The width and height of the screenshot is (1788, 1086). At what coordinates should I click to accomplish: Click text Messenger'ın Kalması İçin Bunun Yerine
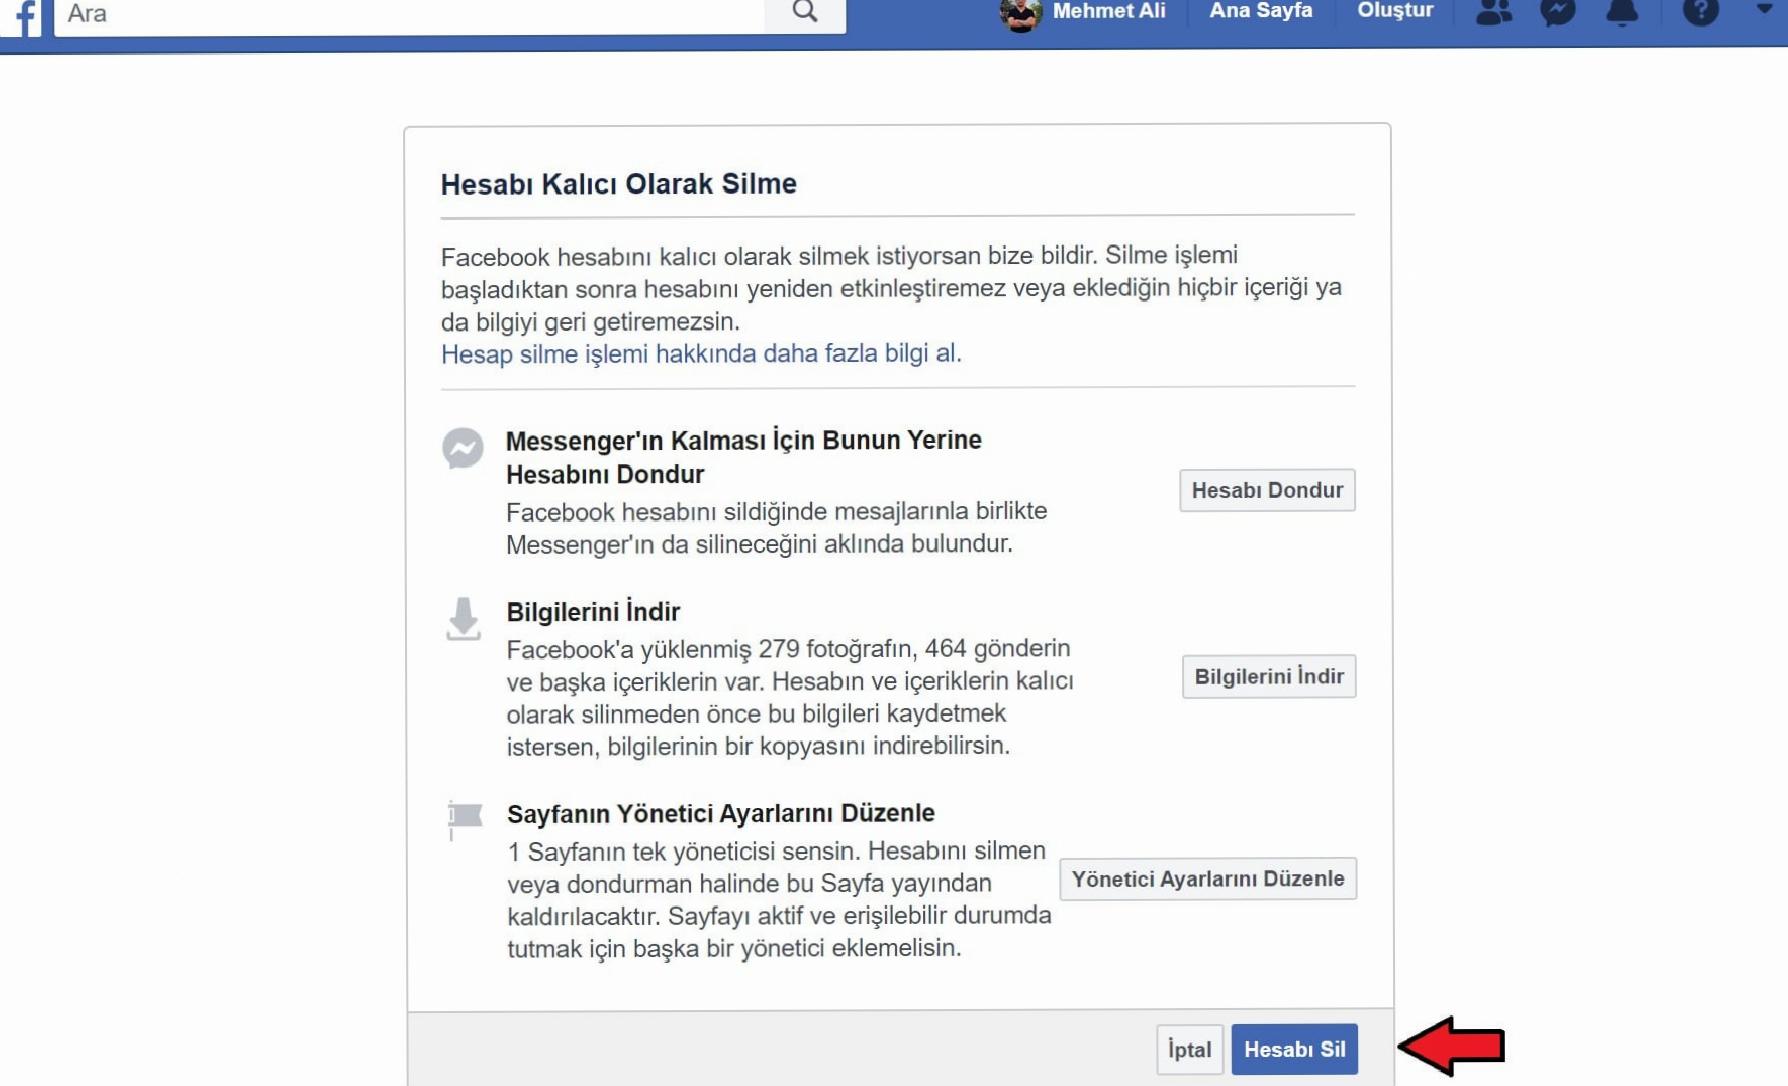tap(744, 440)
